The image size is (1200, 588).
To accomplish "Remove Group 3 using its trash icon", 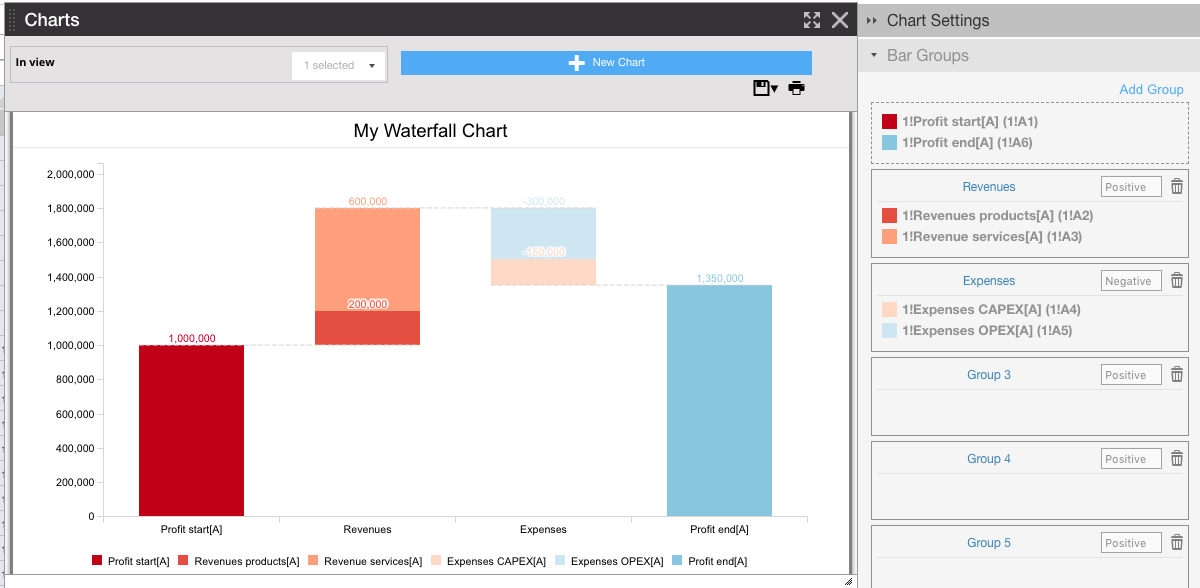I will [1177, 375].
